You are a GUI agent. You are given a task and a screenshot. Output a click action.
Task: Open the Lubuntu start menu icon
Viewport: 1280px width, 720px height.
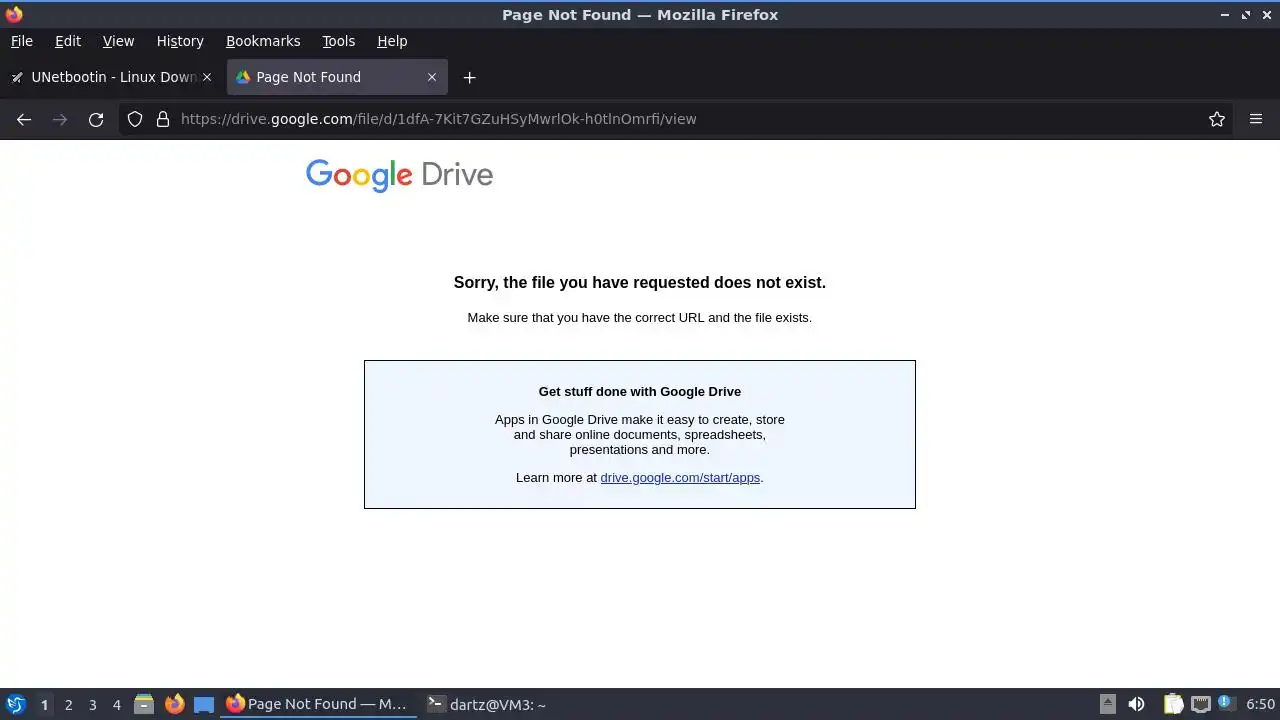16,704
